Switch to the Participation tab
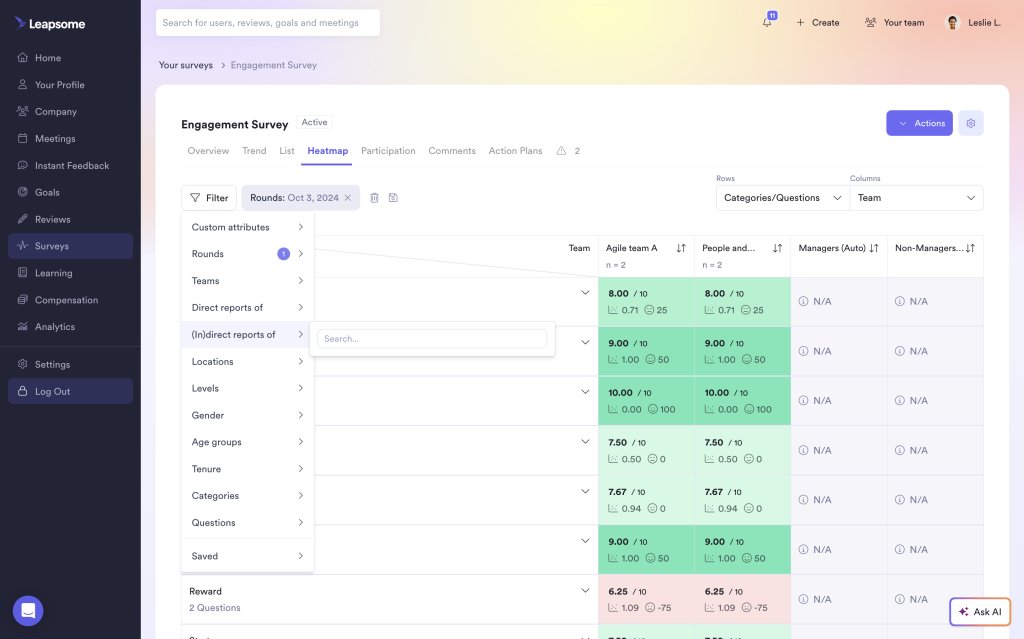The height and width of the screenshot is (639, 1024). (x=388, y=151)
